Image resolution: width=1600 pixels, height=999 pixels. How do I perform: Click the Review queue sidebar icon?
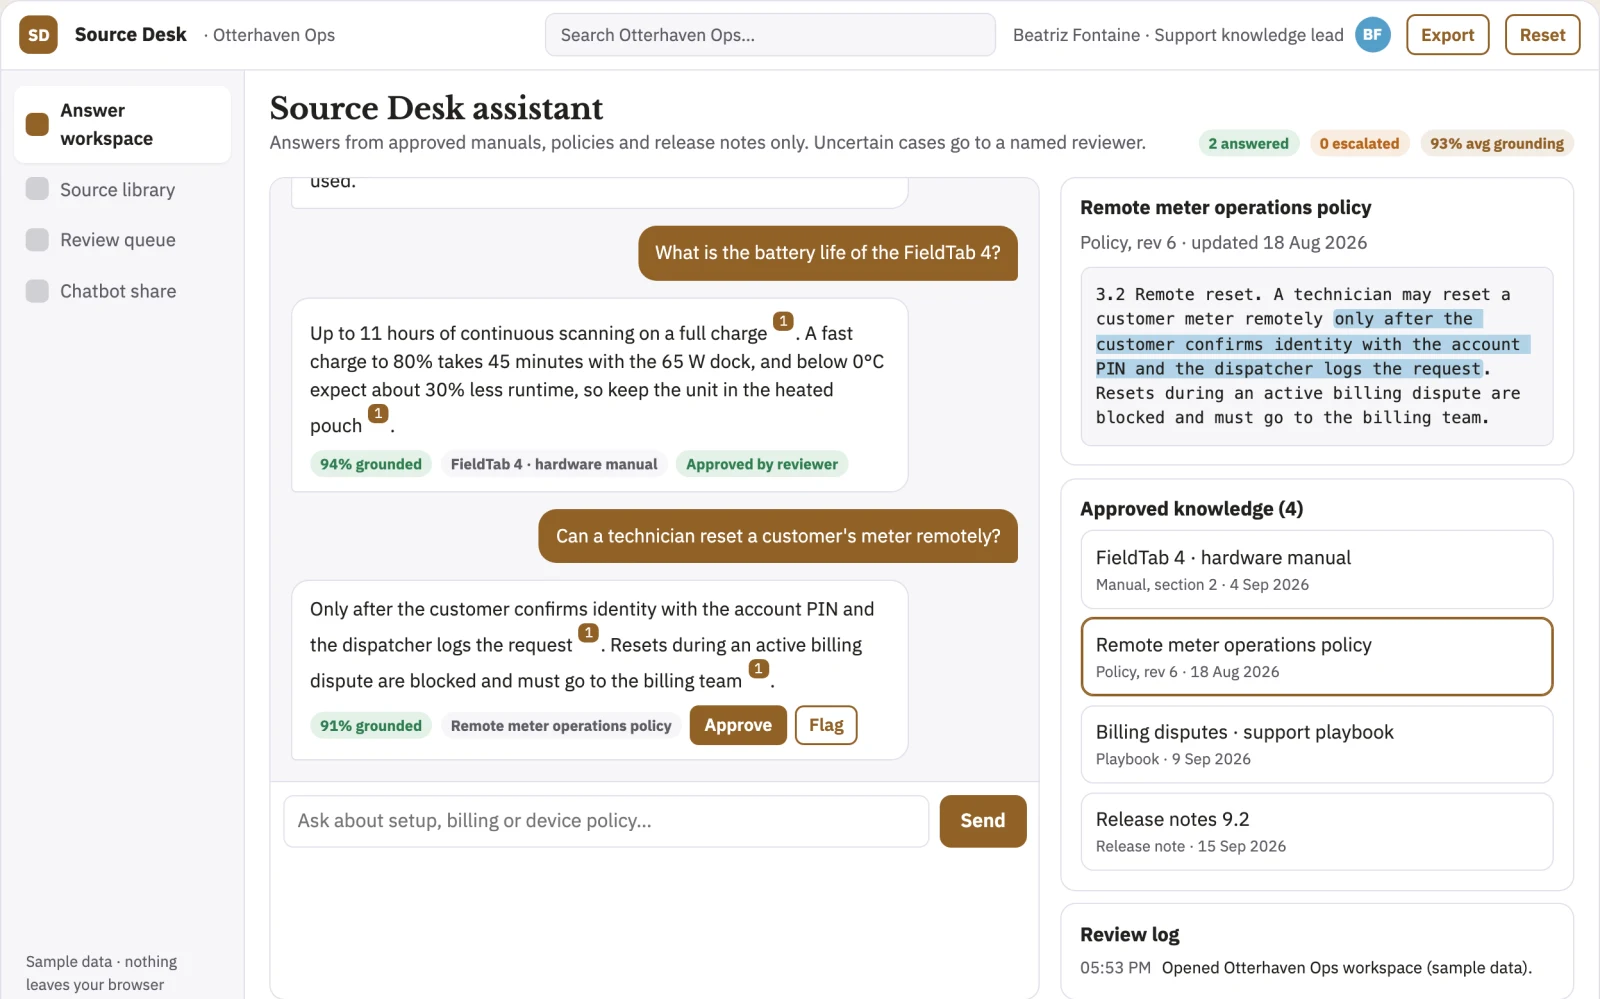point(37,240)
